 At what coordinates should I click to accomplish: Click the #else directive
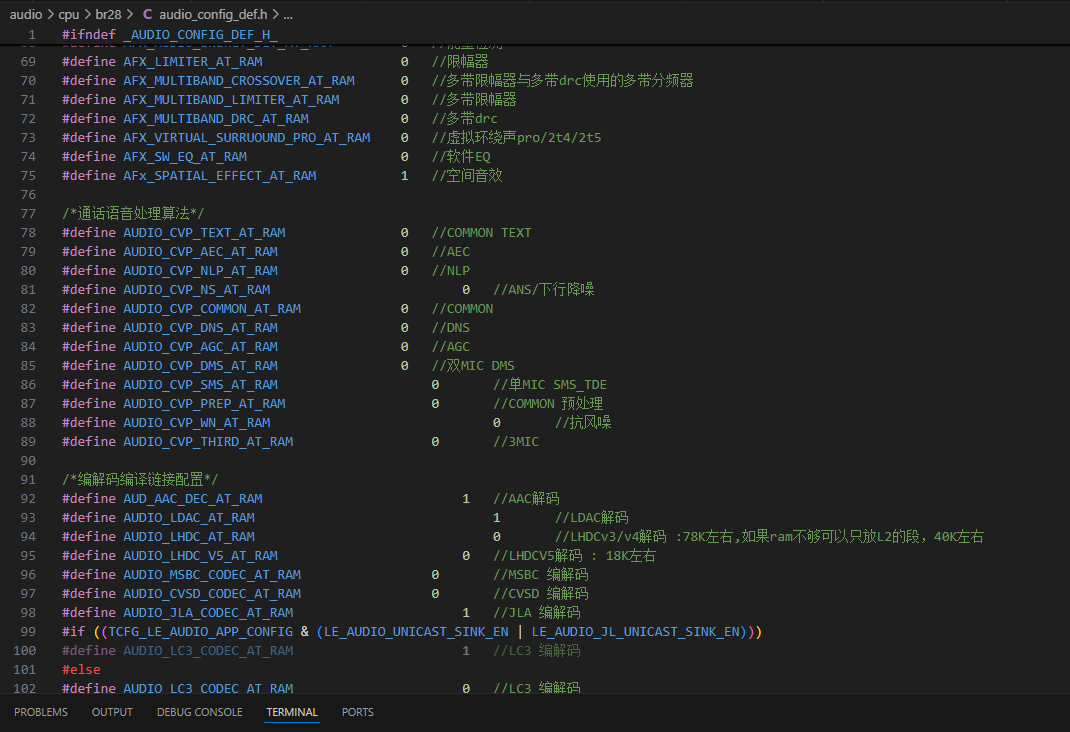click(x=81, y=671)
